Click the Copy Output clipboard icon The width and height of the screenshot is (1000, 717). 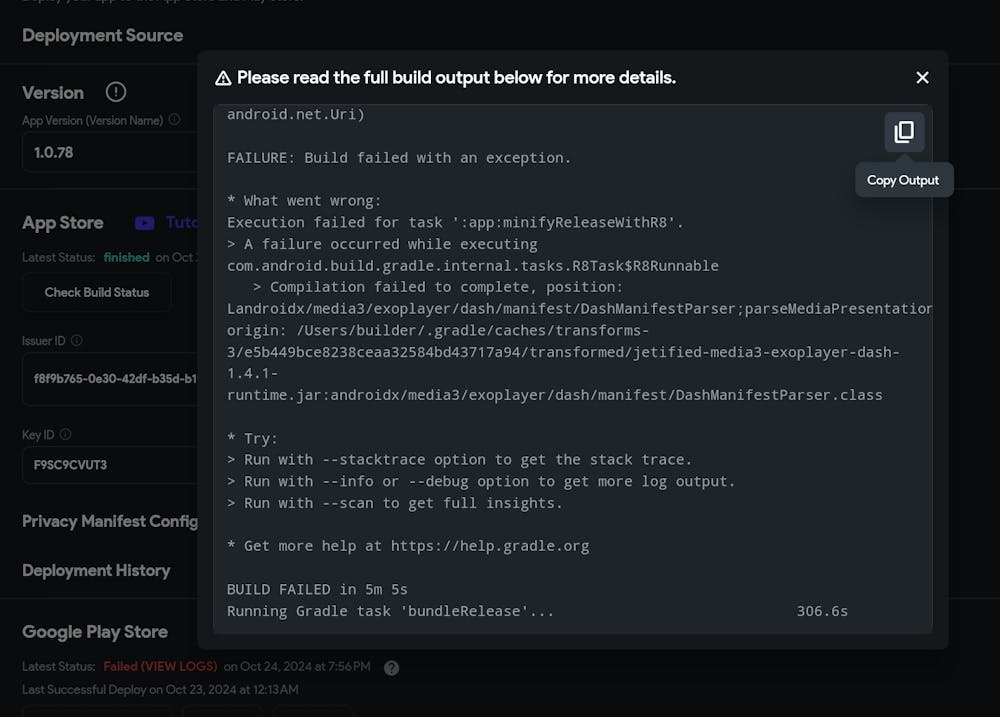pos(904,132)
